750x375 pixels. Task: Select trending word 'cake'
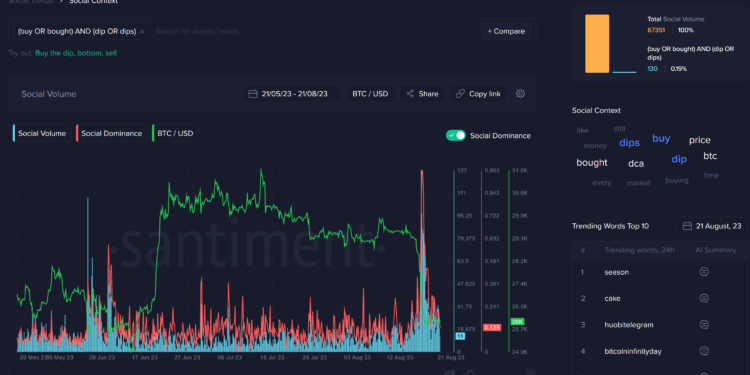(x=612, y=298)
